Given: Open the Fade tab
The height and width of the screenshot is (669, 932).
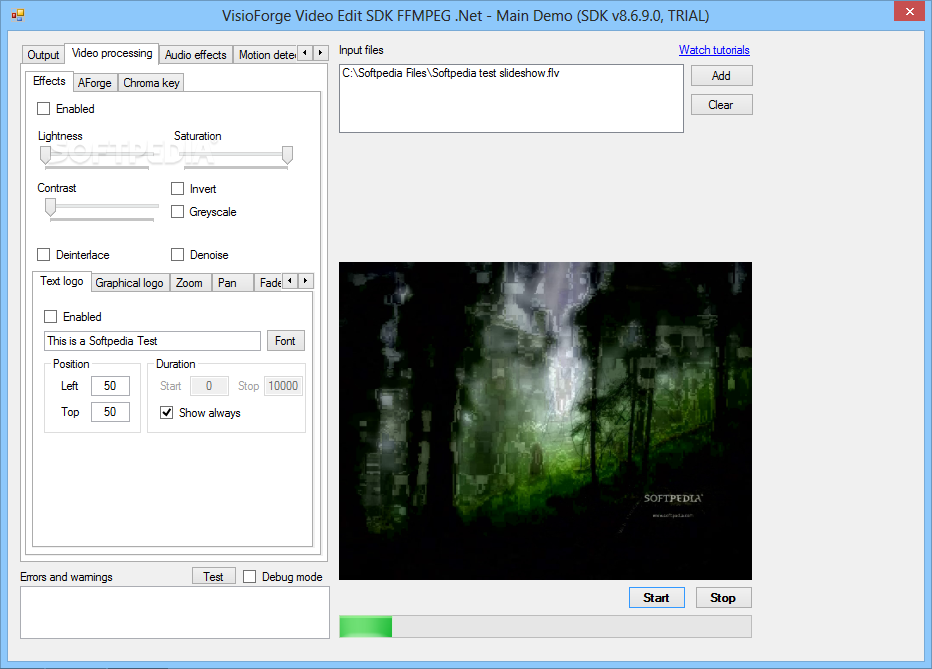Looking at the screenshot, I should (269, 283).
